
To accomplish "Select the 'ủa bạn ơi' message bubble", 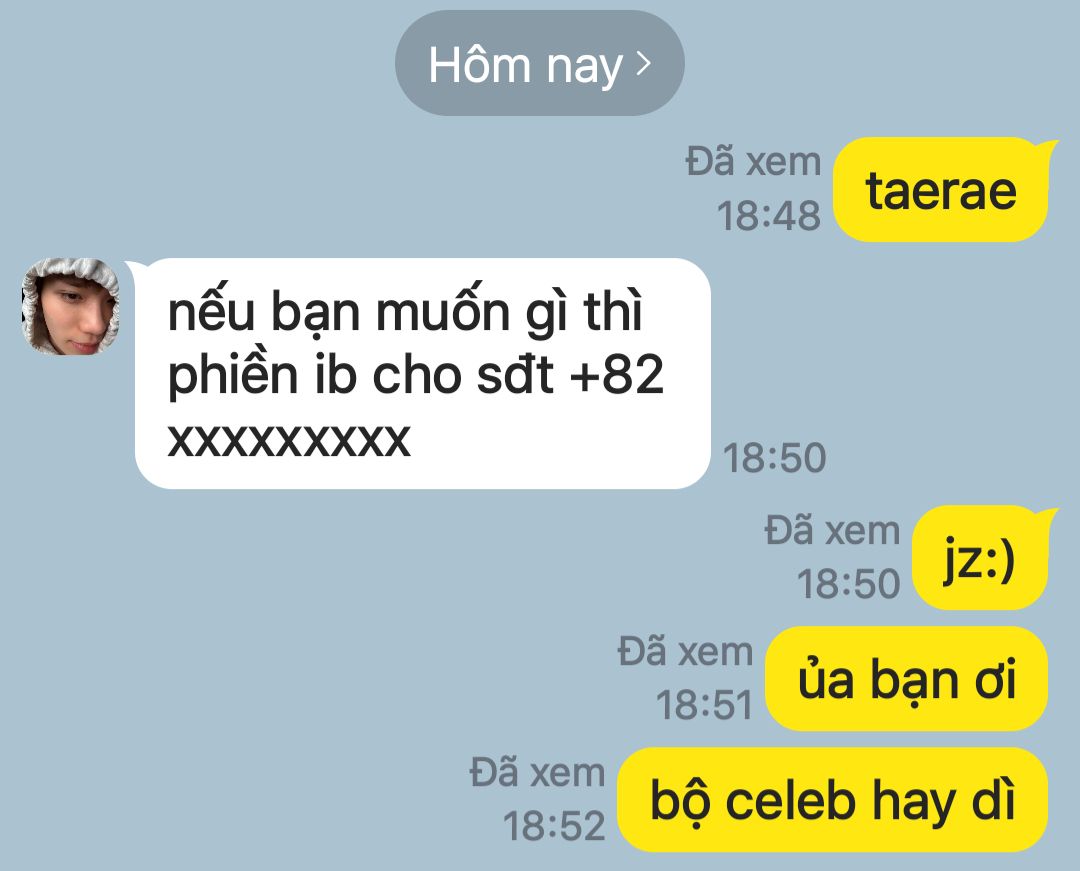I will (x=906, y=679).
